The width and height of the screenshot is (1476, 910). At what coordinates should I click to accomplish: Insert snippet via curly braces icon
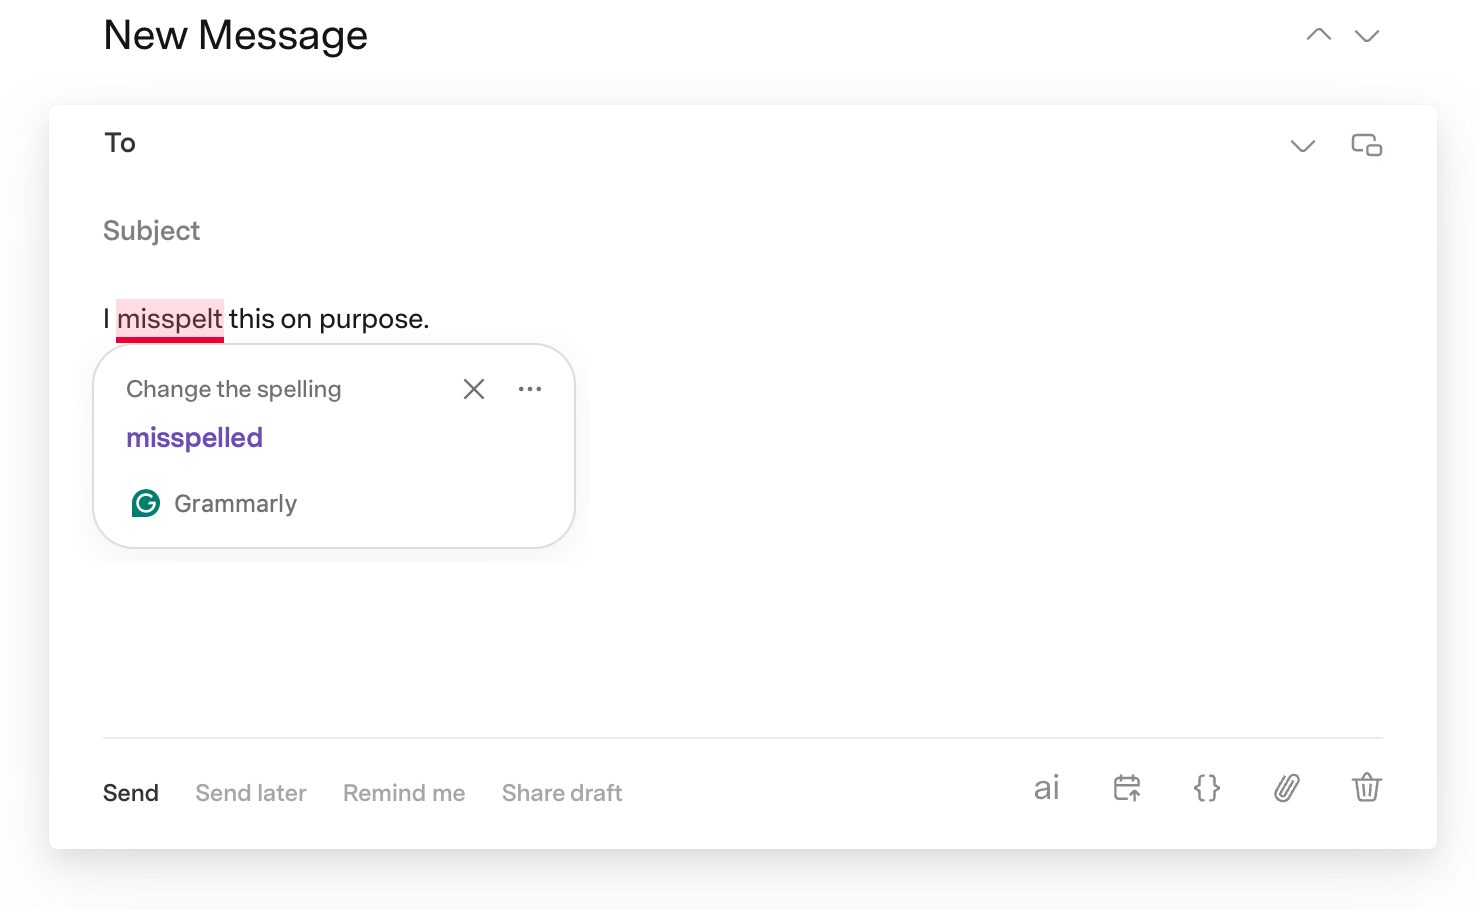[x=1207, y=788]
